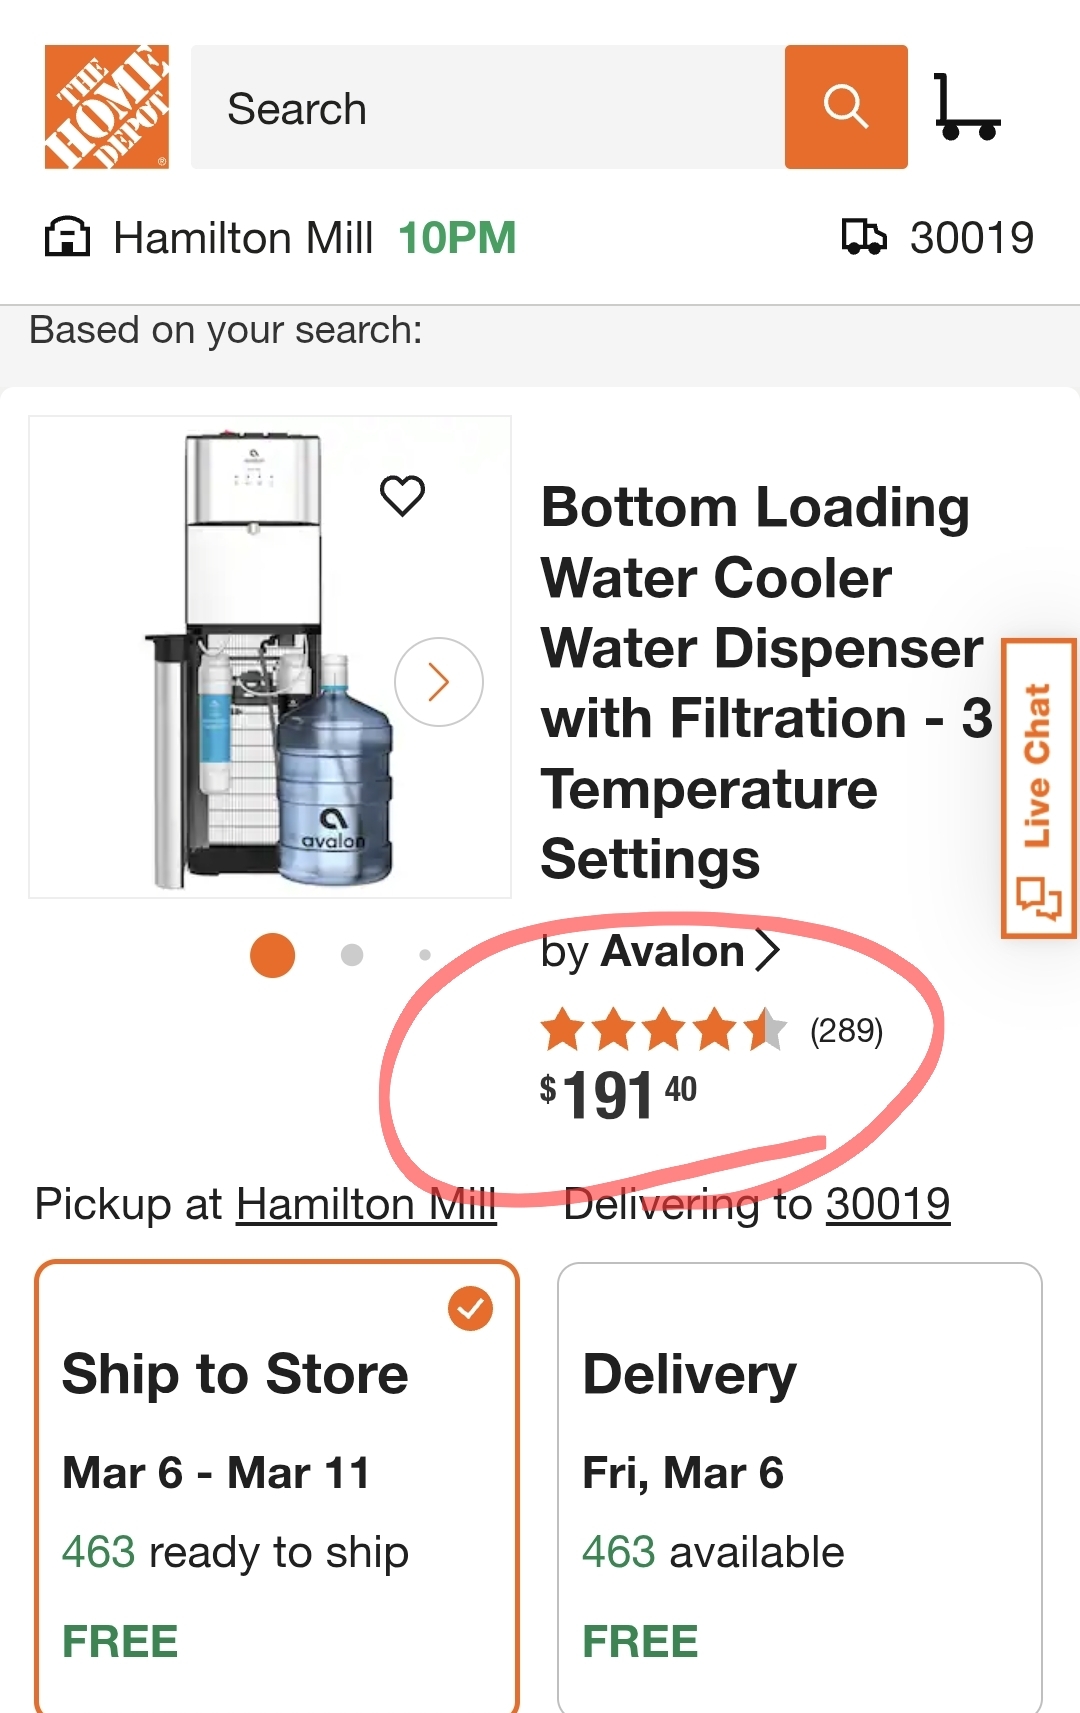Open the Live Chat side tab
Viewport: 1080px width, 1713px height.
(x=1039, y=788)
